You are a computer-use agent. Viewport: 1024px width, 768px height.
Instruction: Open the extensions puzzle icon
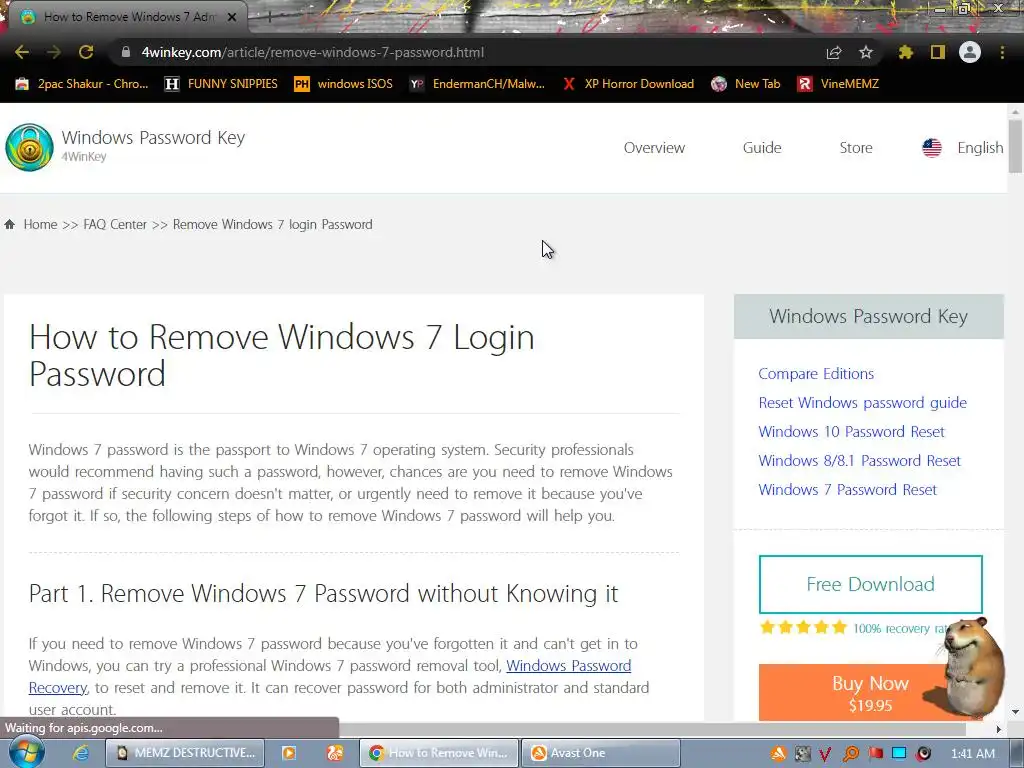pyautogui.click(x=906, y=52)
